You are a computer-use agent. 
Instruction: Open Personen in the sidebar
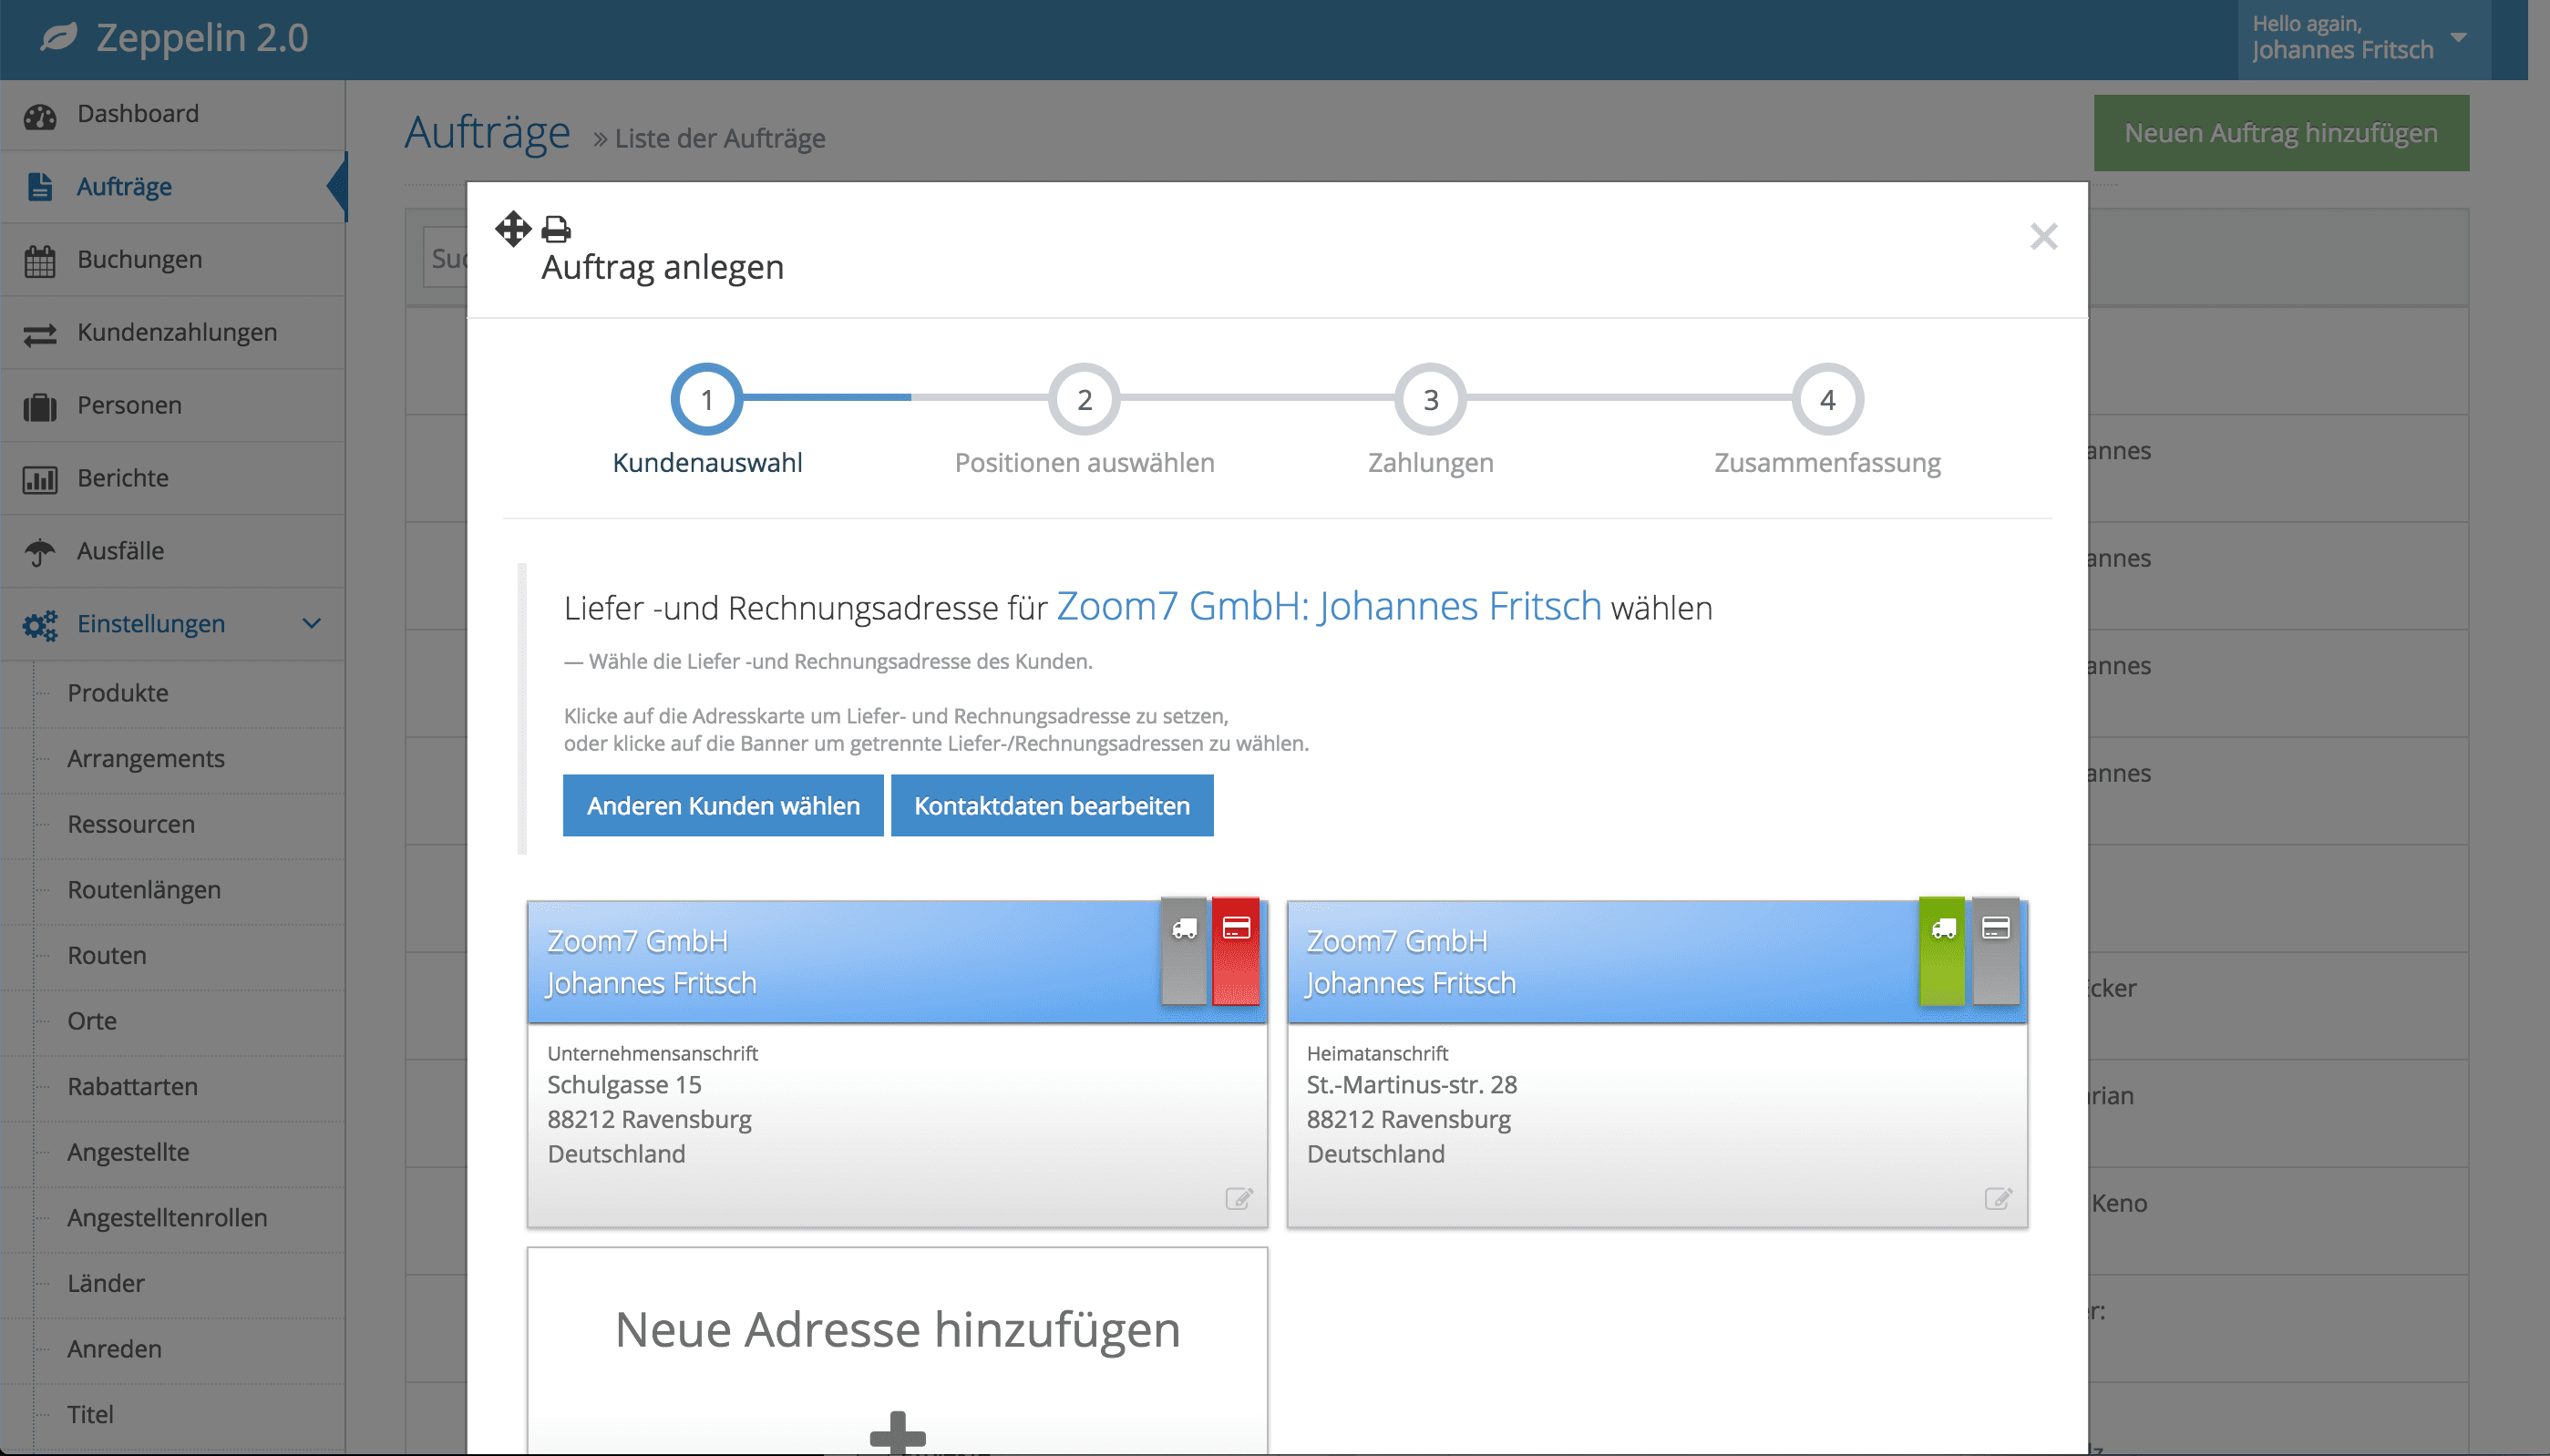173,405
